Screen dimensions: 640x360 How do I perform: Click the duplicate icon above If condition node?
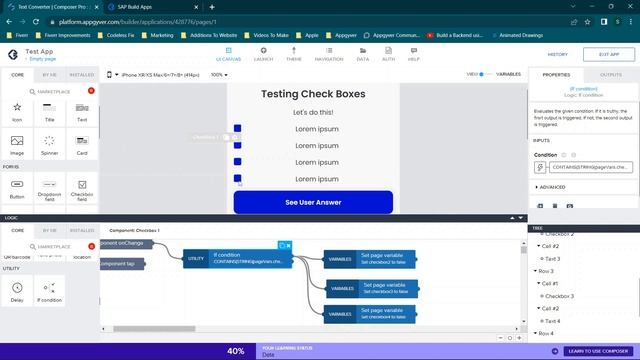pyautogui.click(x=282, y=245)
